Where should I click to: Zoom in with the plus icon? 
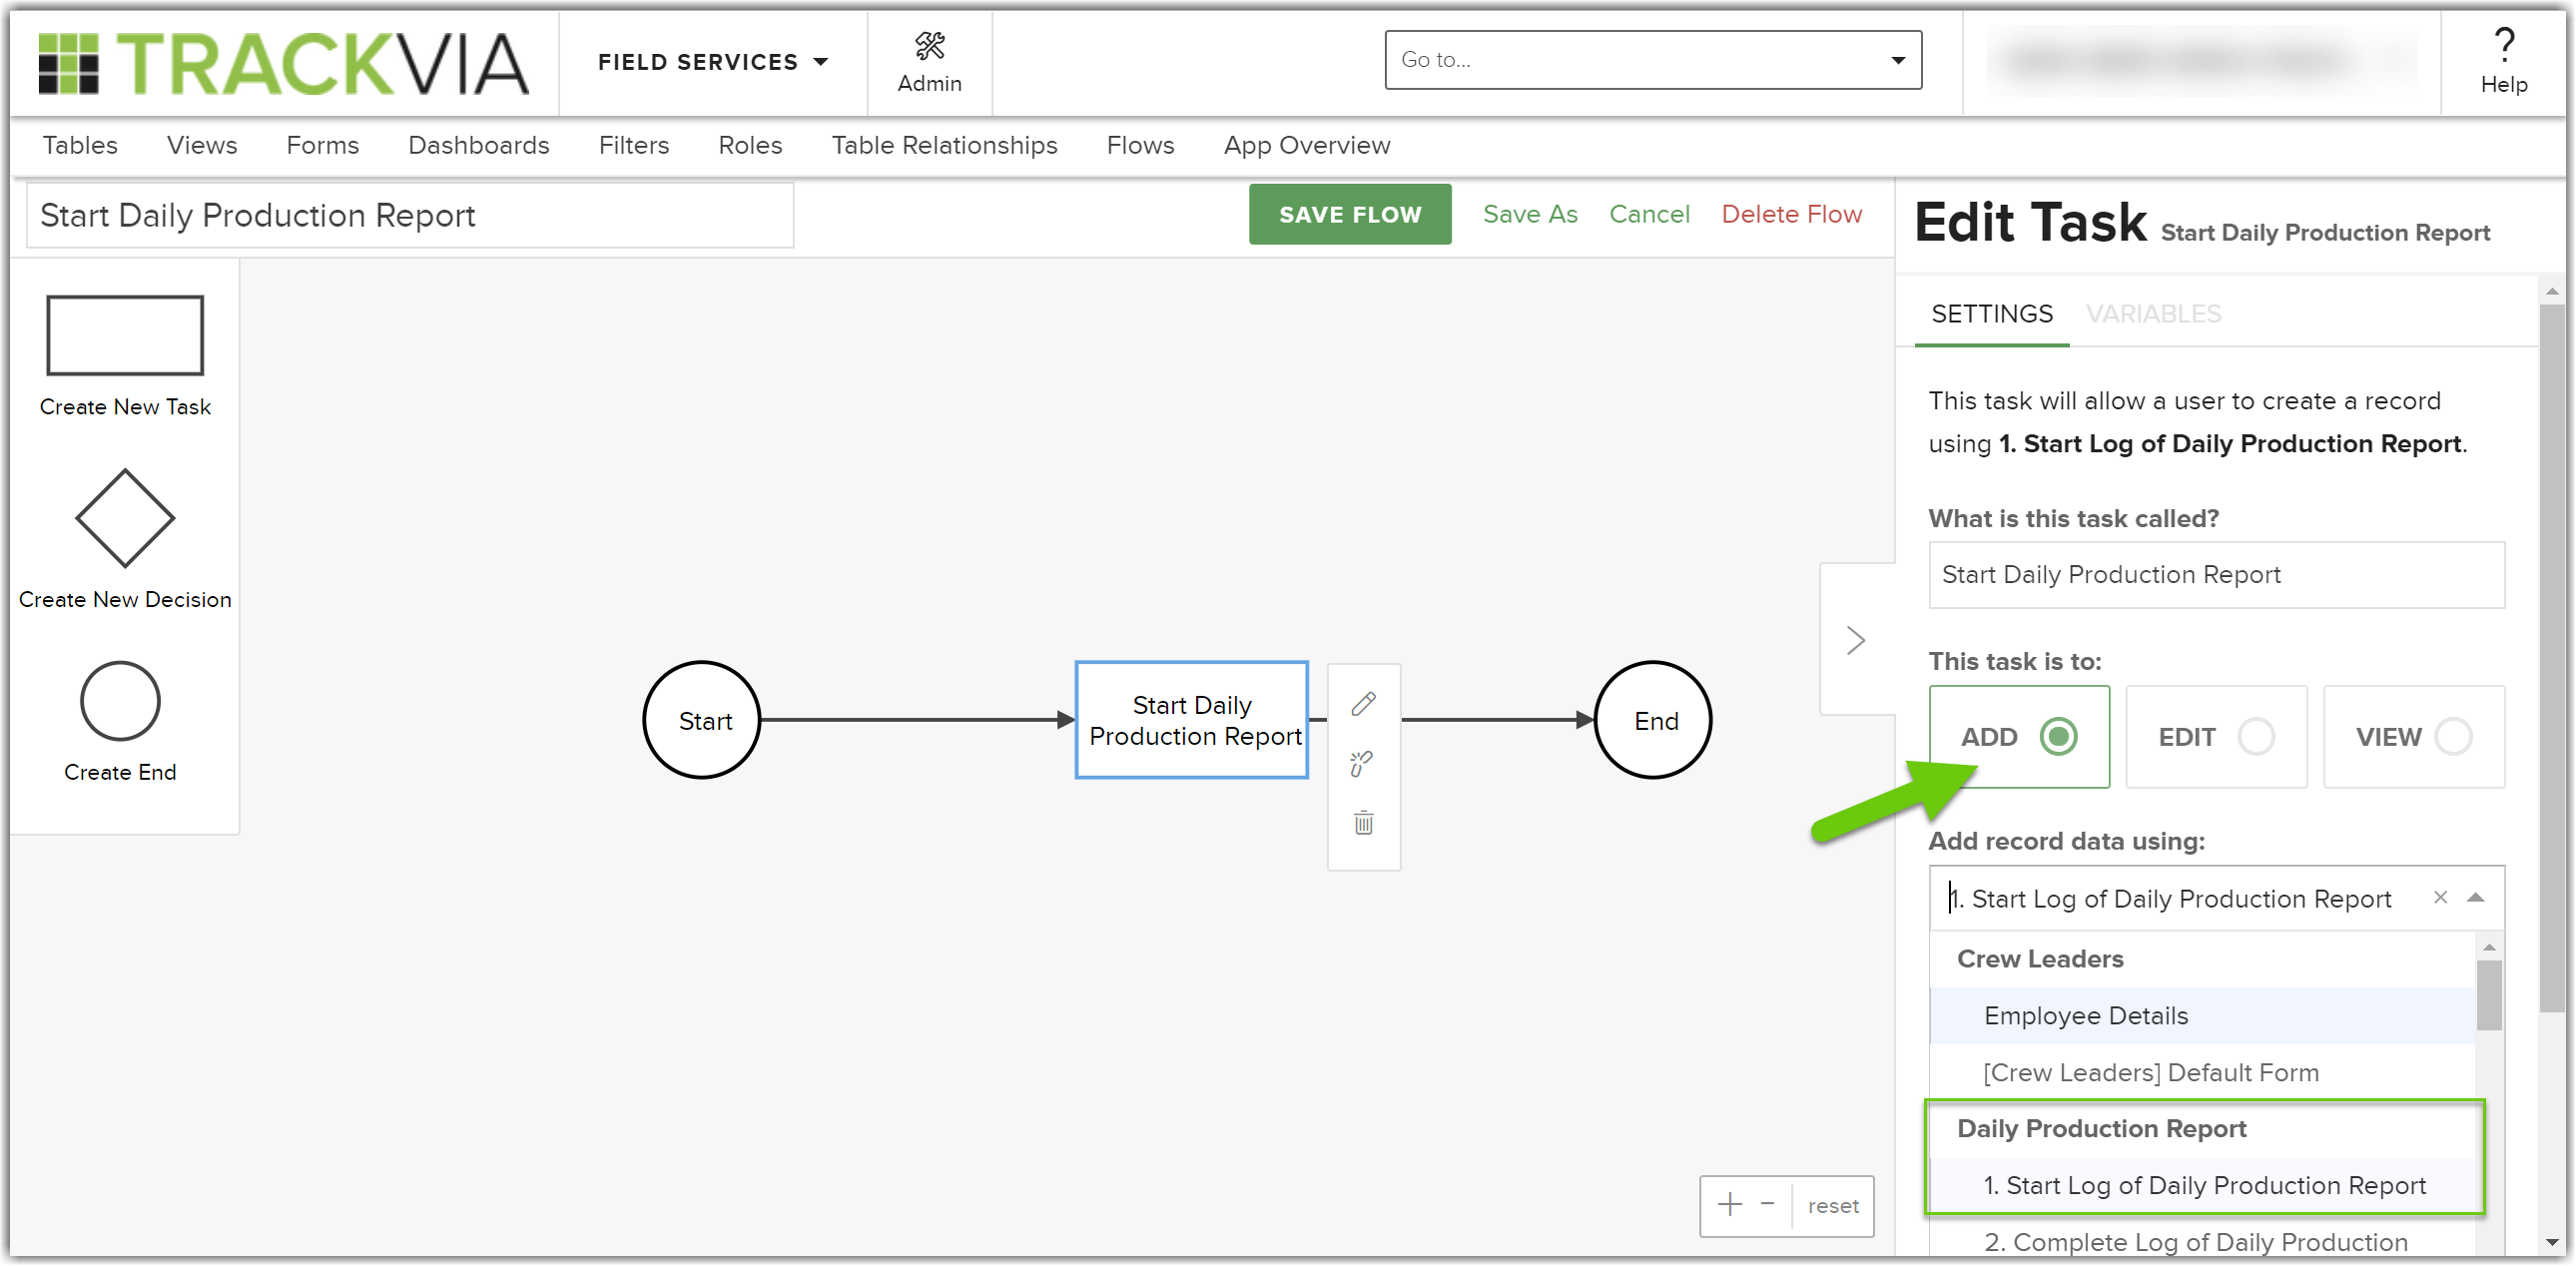click(x=1729, y=1205)
